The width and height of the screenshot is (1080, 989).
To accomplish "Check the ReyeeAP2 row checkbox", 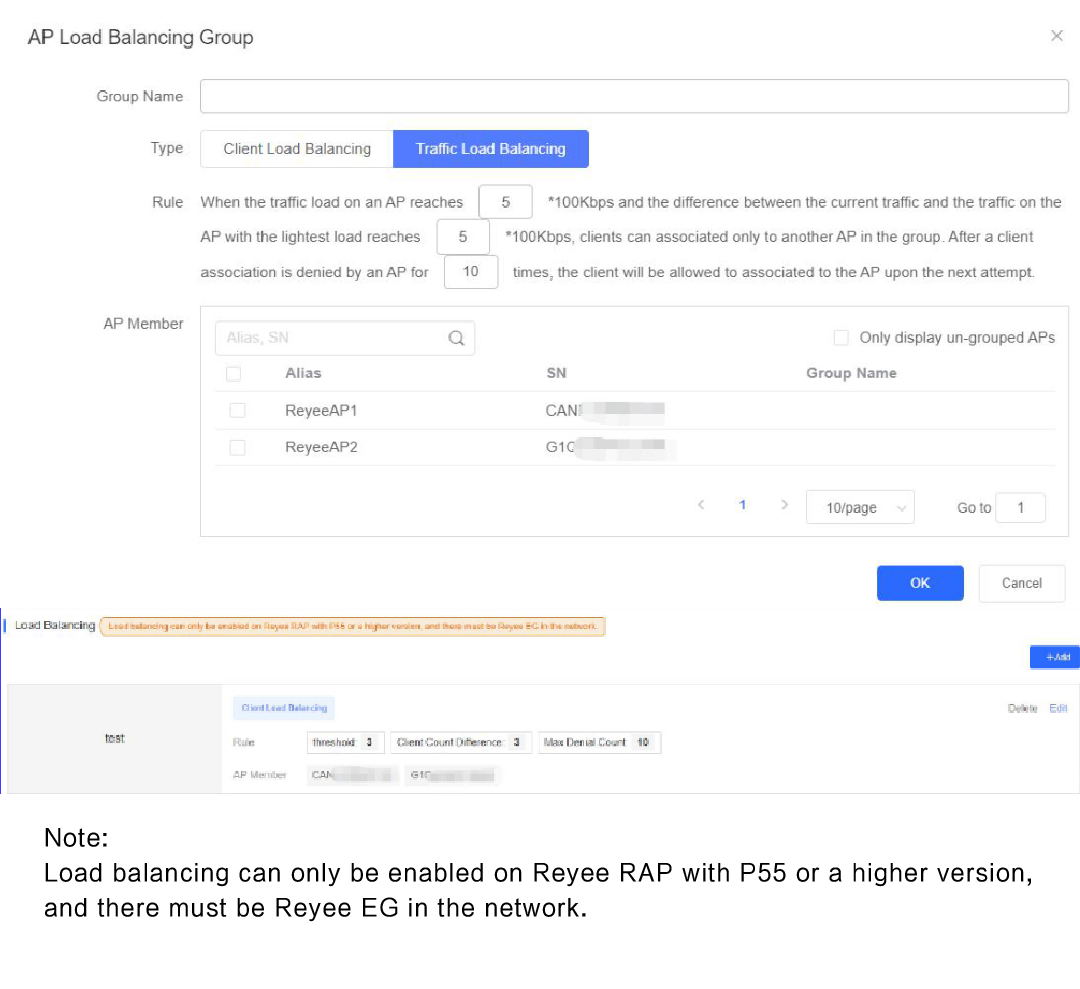I will point(238,448).
